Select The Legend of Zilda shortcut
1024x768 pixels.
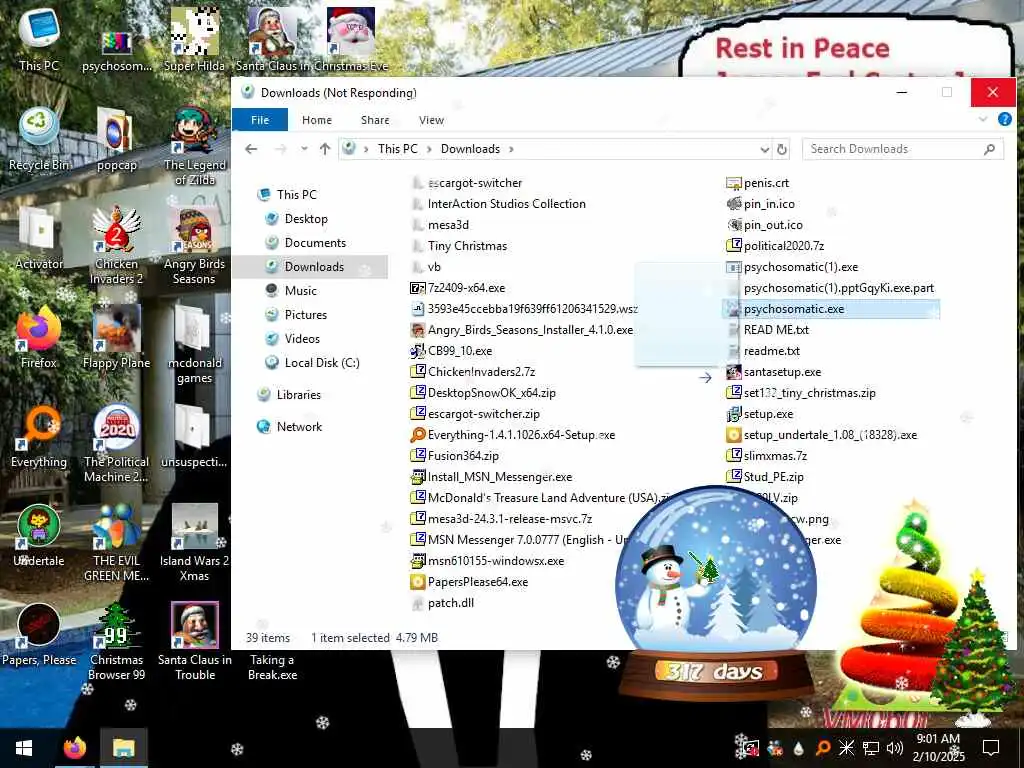coord(194,146)
